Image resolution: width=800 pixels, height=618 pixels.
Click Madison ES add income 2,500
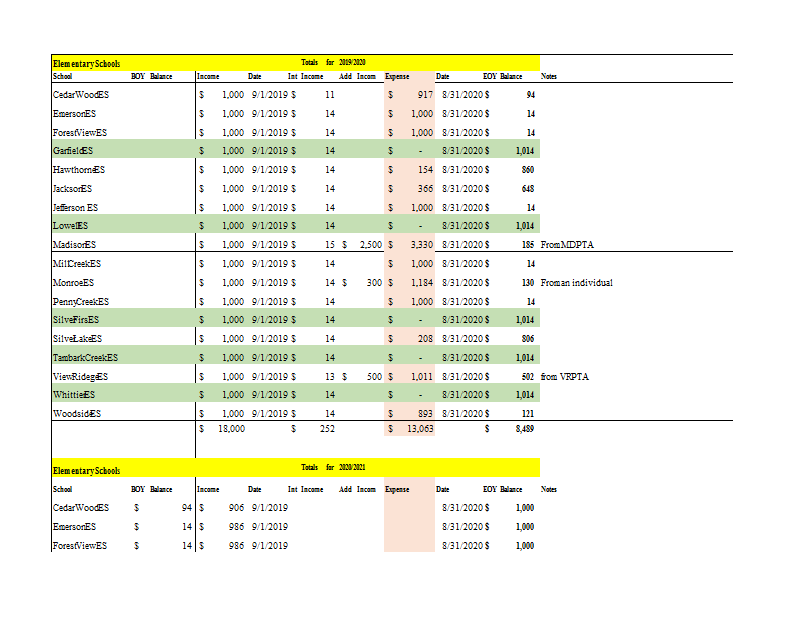pyautogui.click(x=370, y=245)
